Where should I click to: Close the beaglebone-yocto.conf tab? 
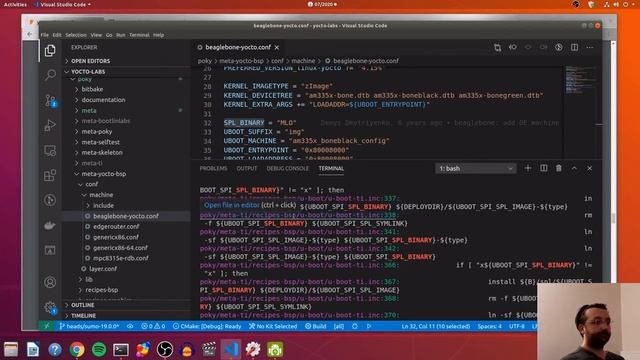tap(277, 48)
